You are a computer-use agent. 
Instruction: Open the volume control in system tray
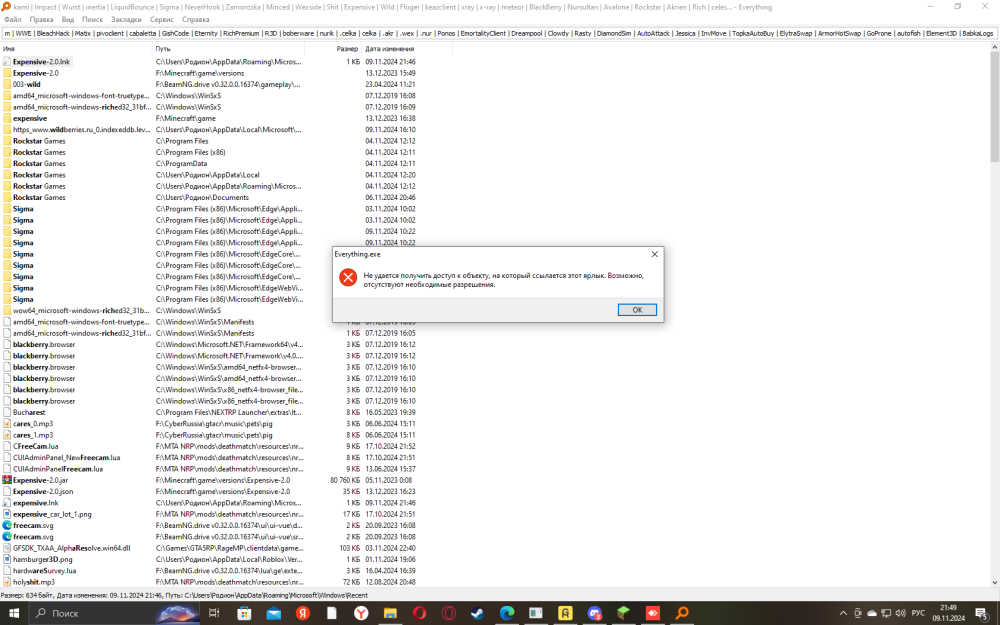[900, 613]
